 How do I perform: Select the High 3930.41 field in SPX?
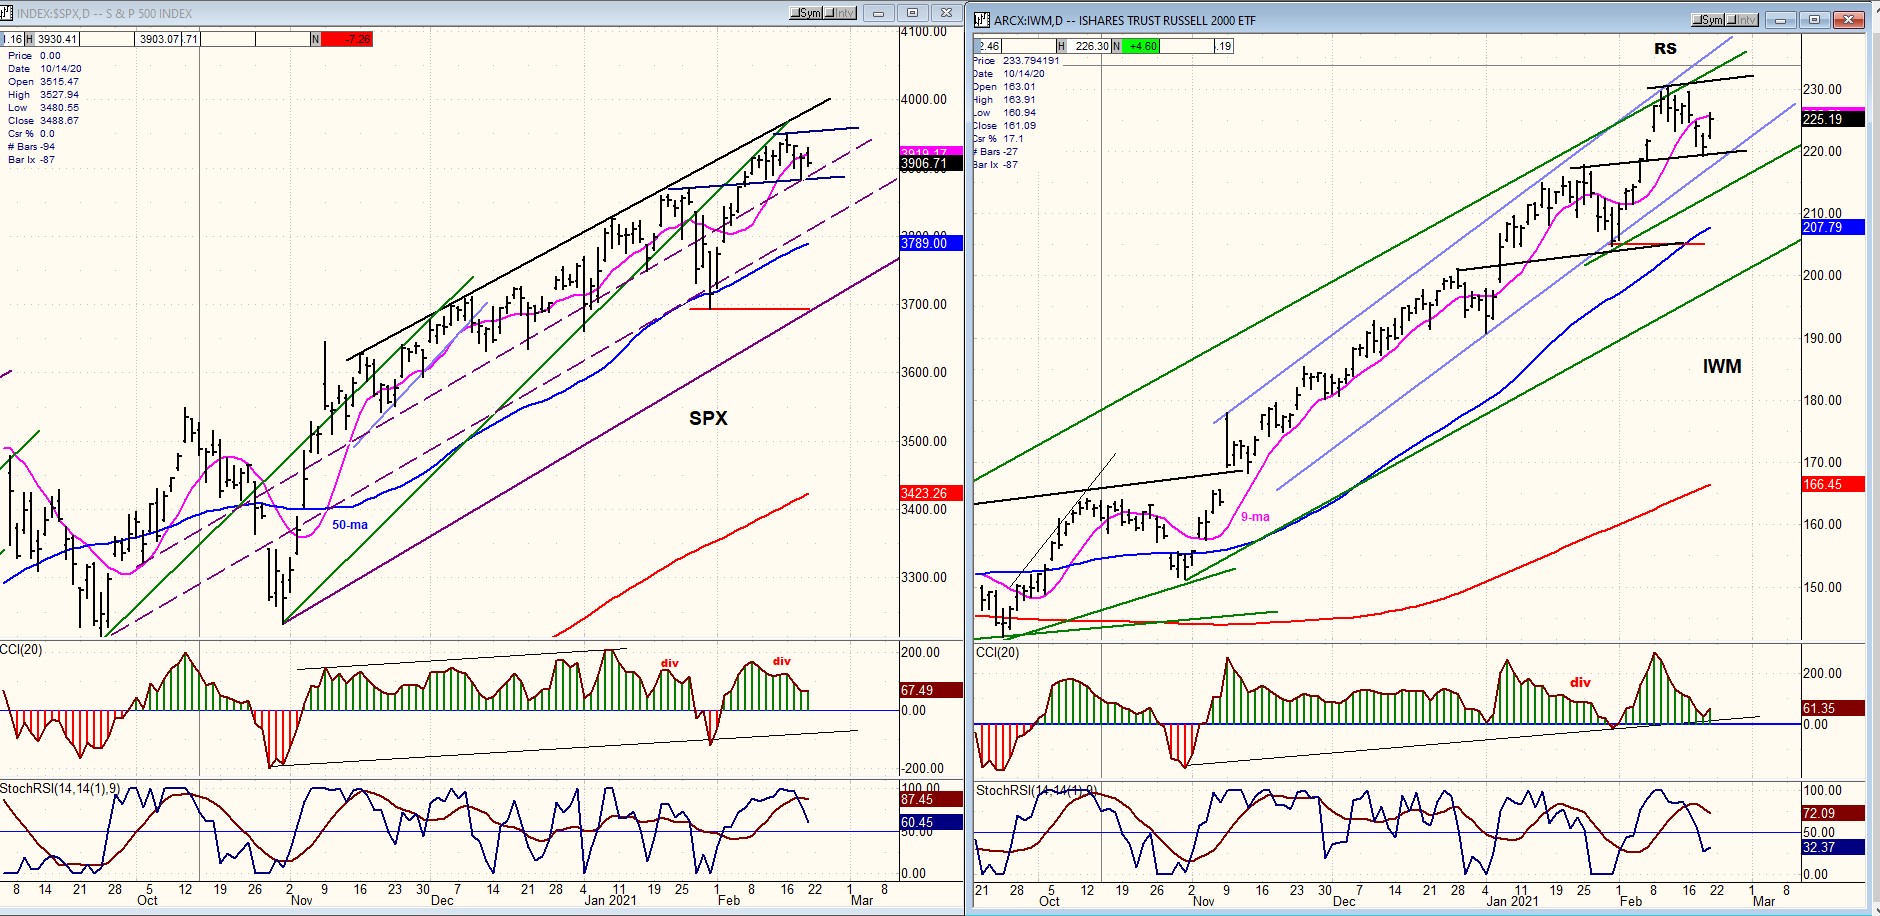[x=58, y=39]
